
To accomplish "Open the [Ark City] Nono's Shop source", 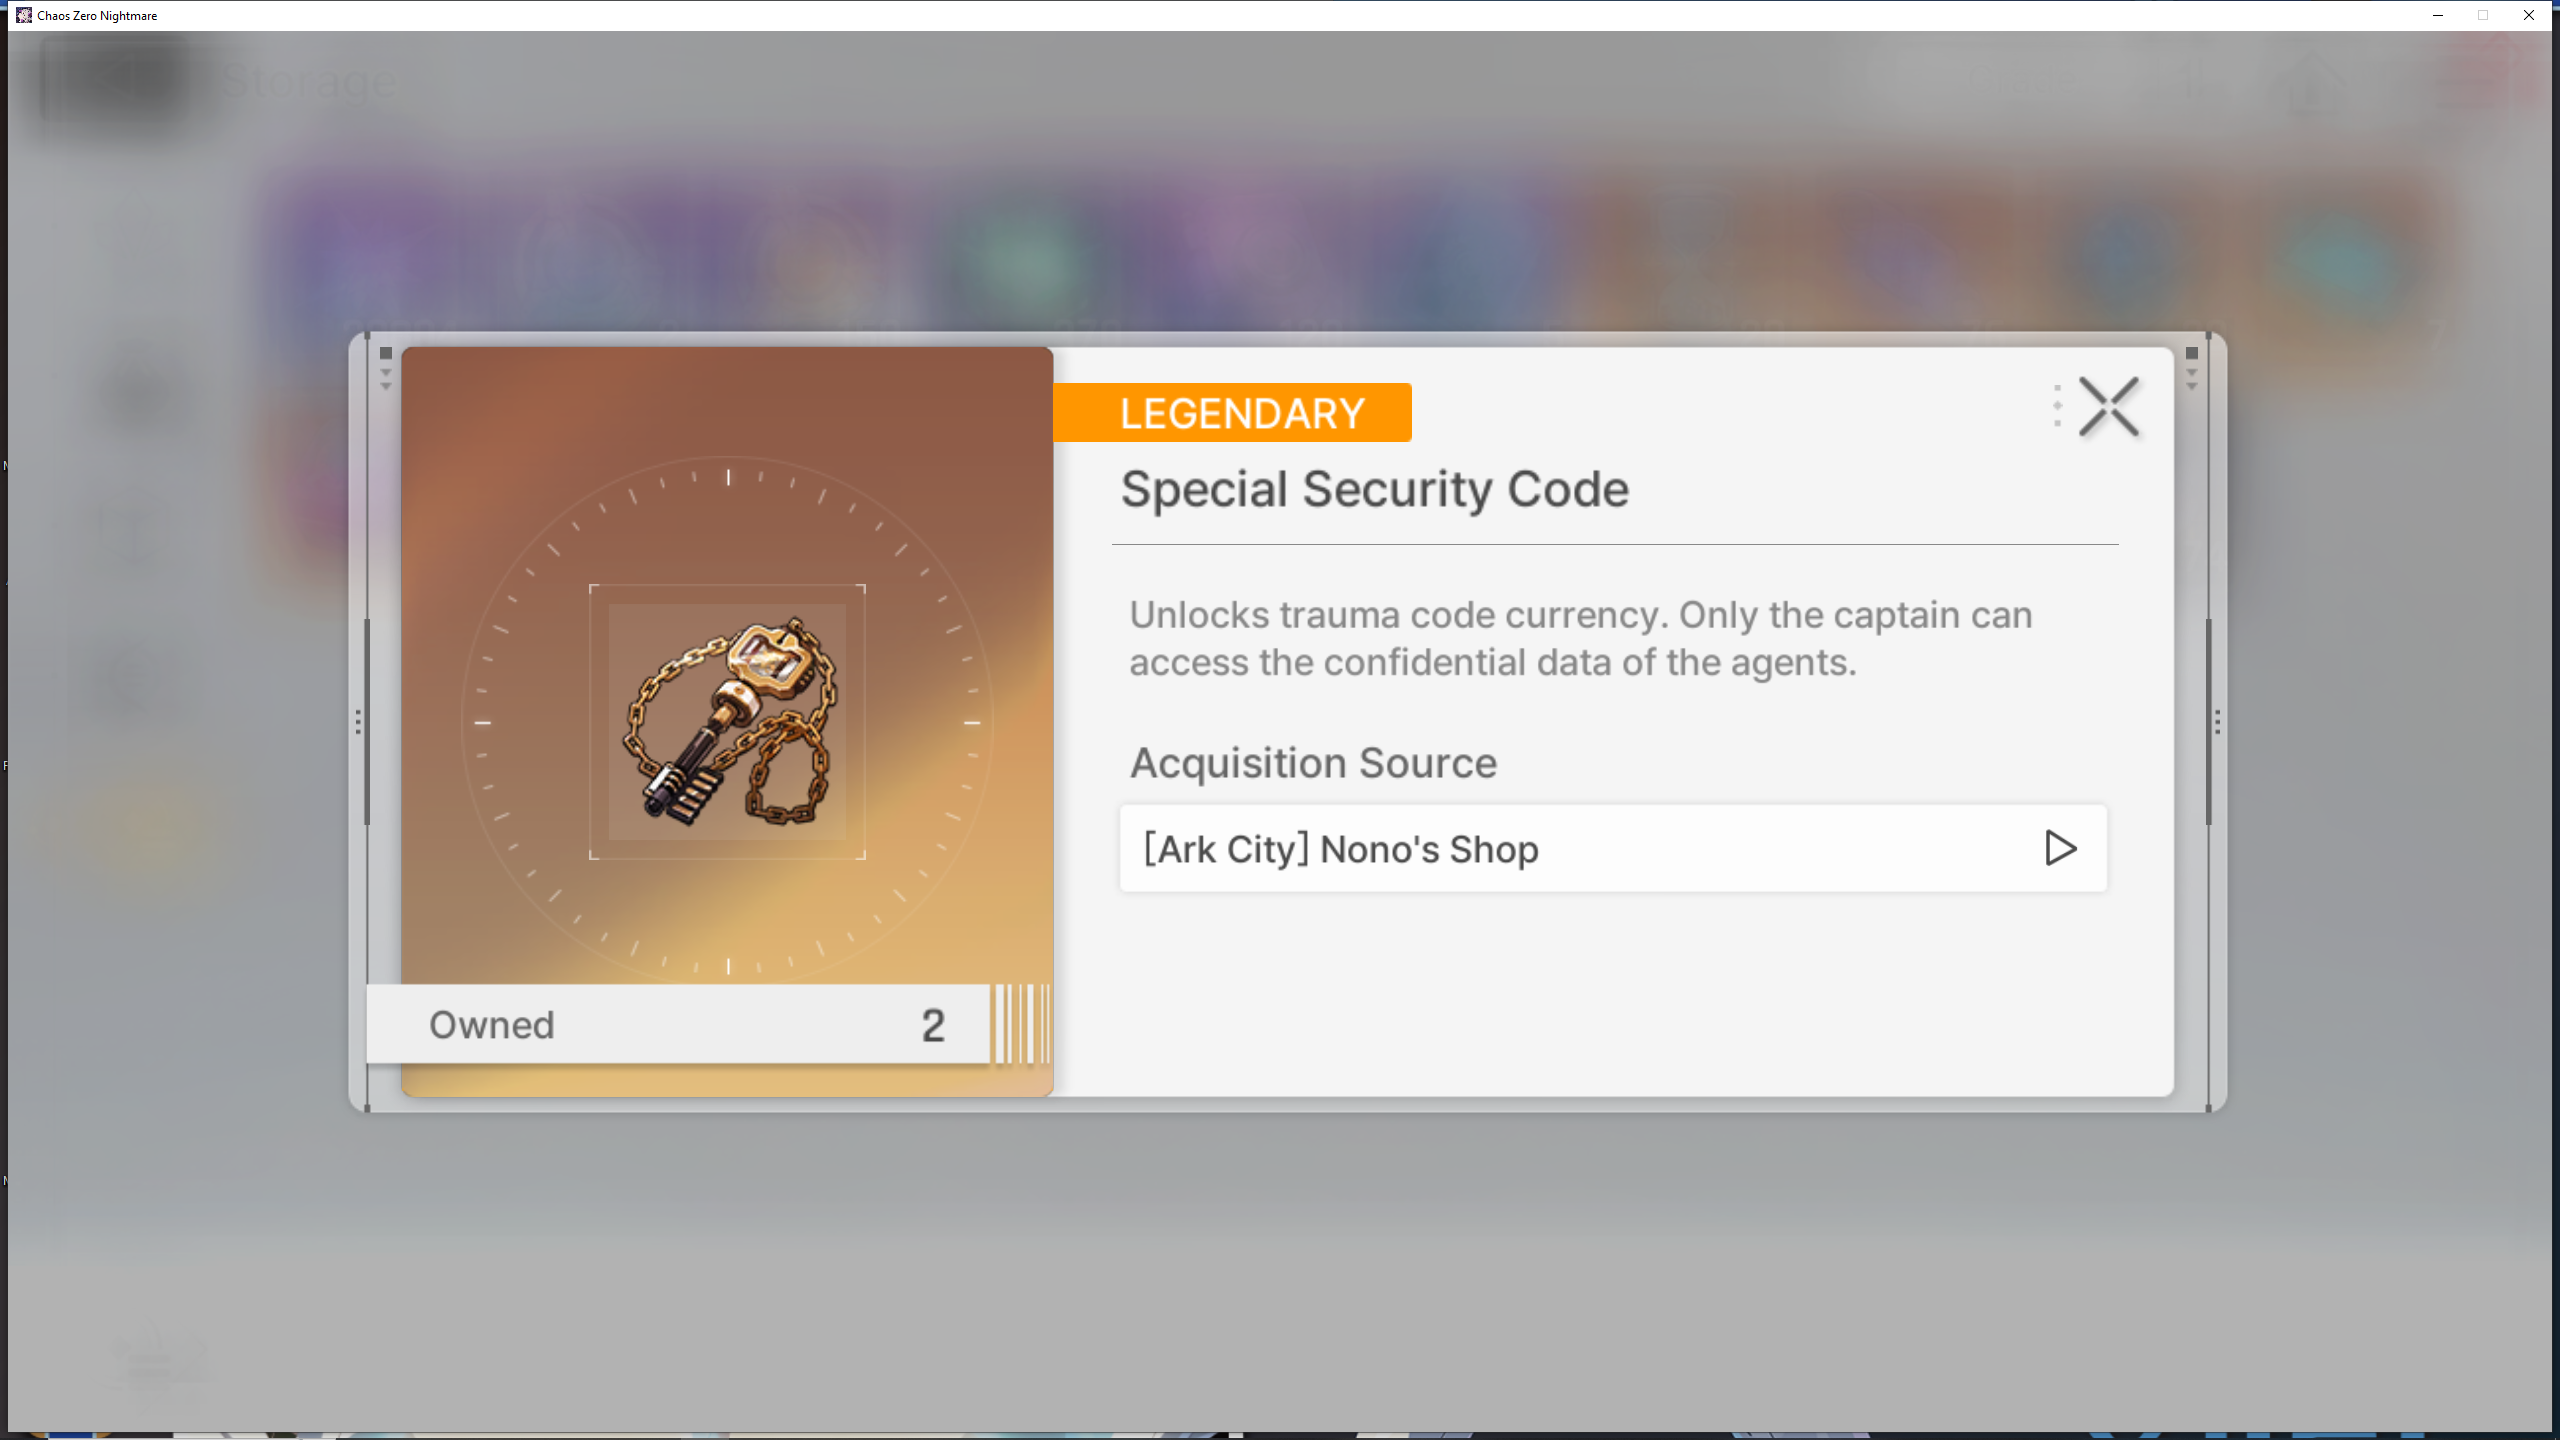I will pyautogui.click(x=1613, y=848).
